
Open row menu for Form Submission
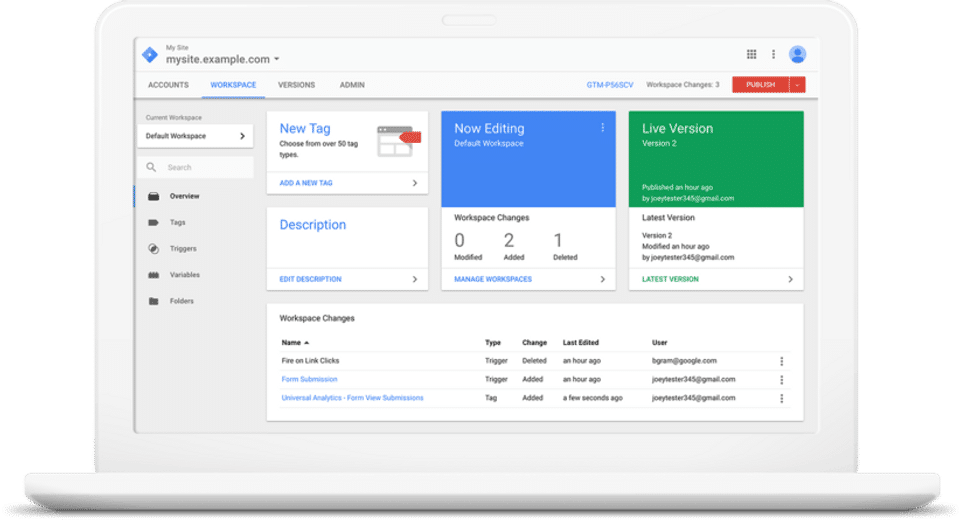coord(781,380)
